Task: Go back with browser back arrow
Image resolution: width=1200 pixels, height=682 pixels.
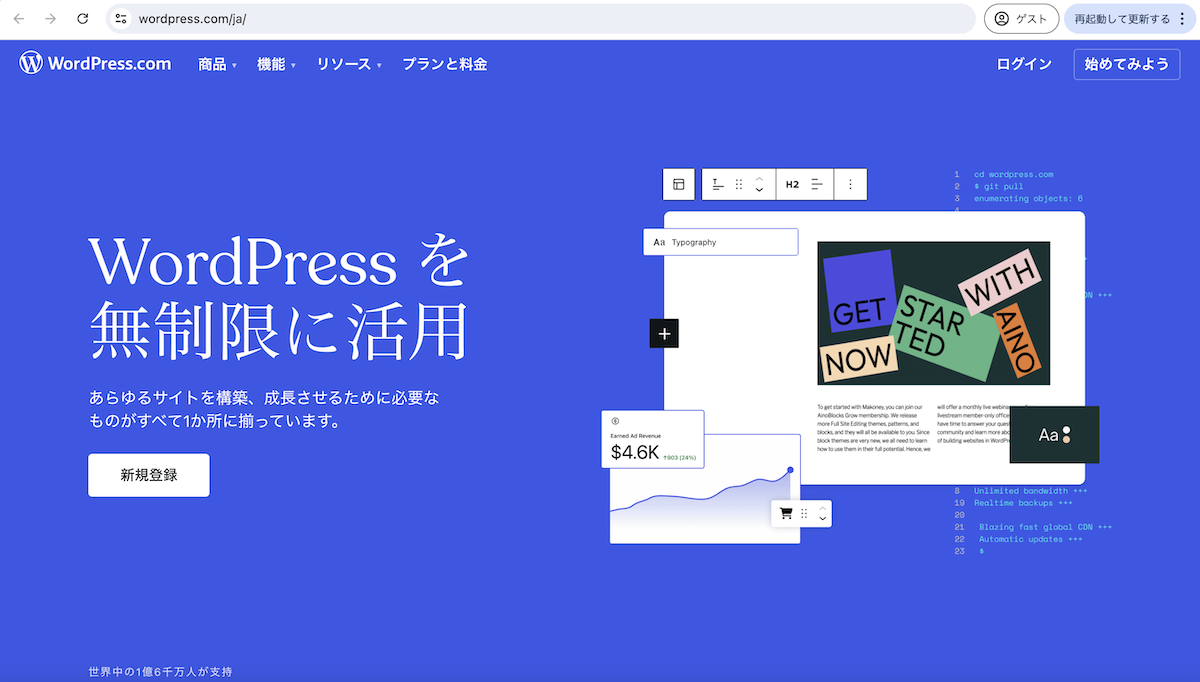Action: point(19,19)
